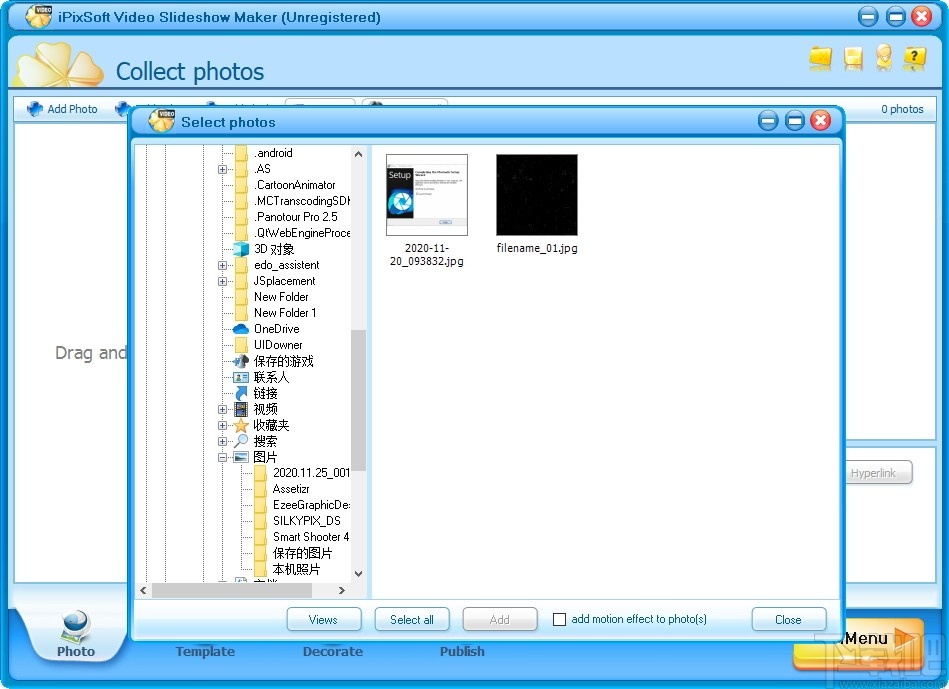Click the Select all button

[x=412, y=619]
